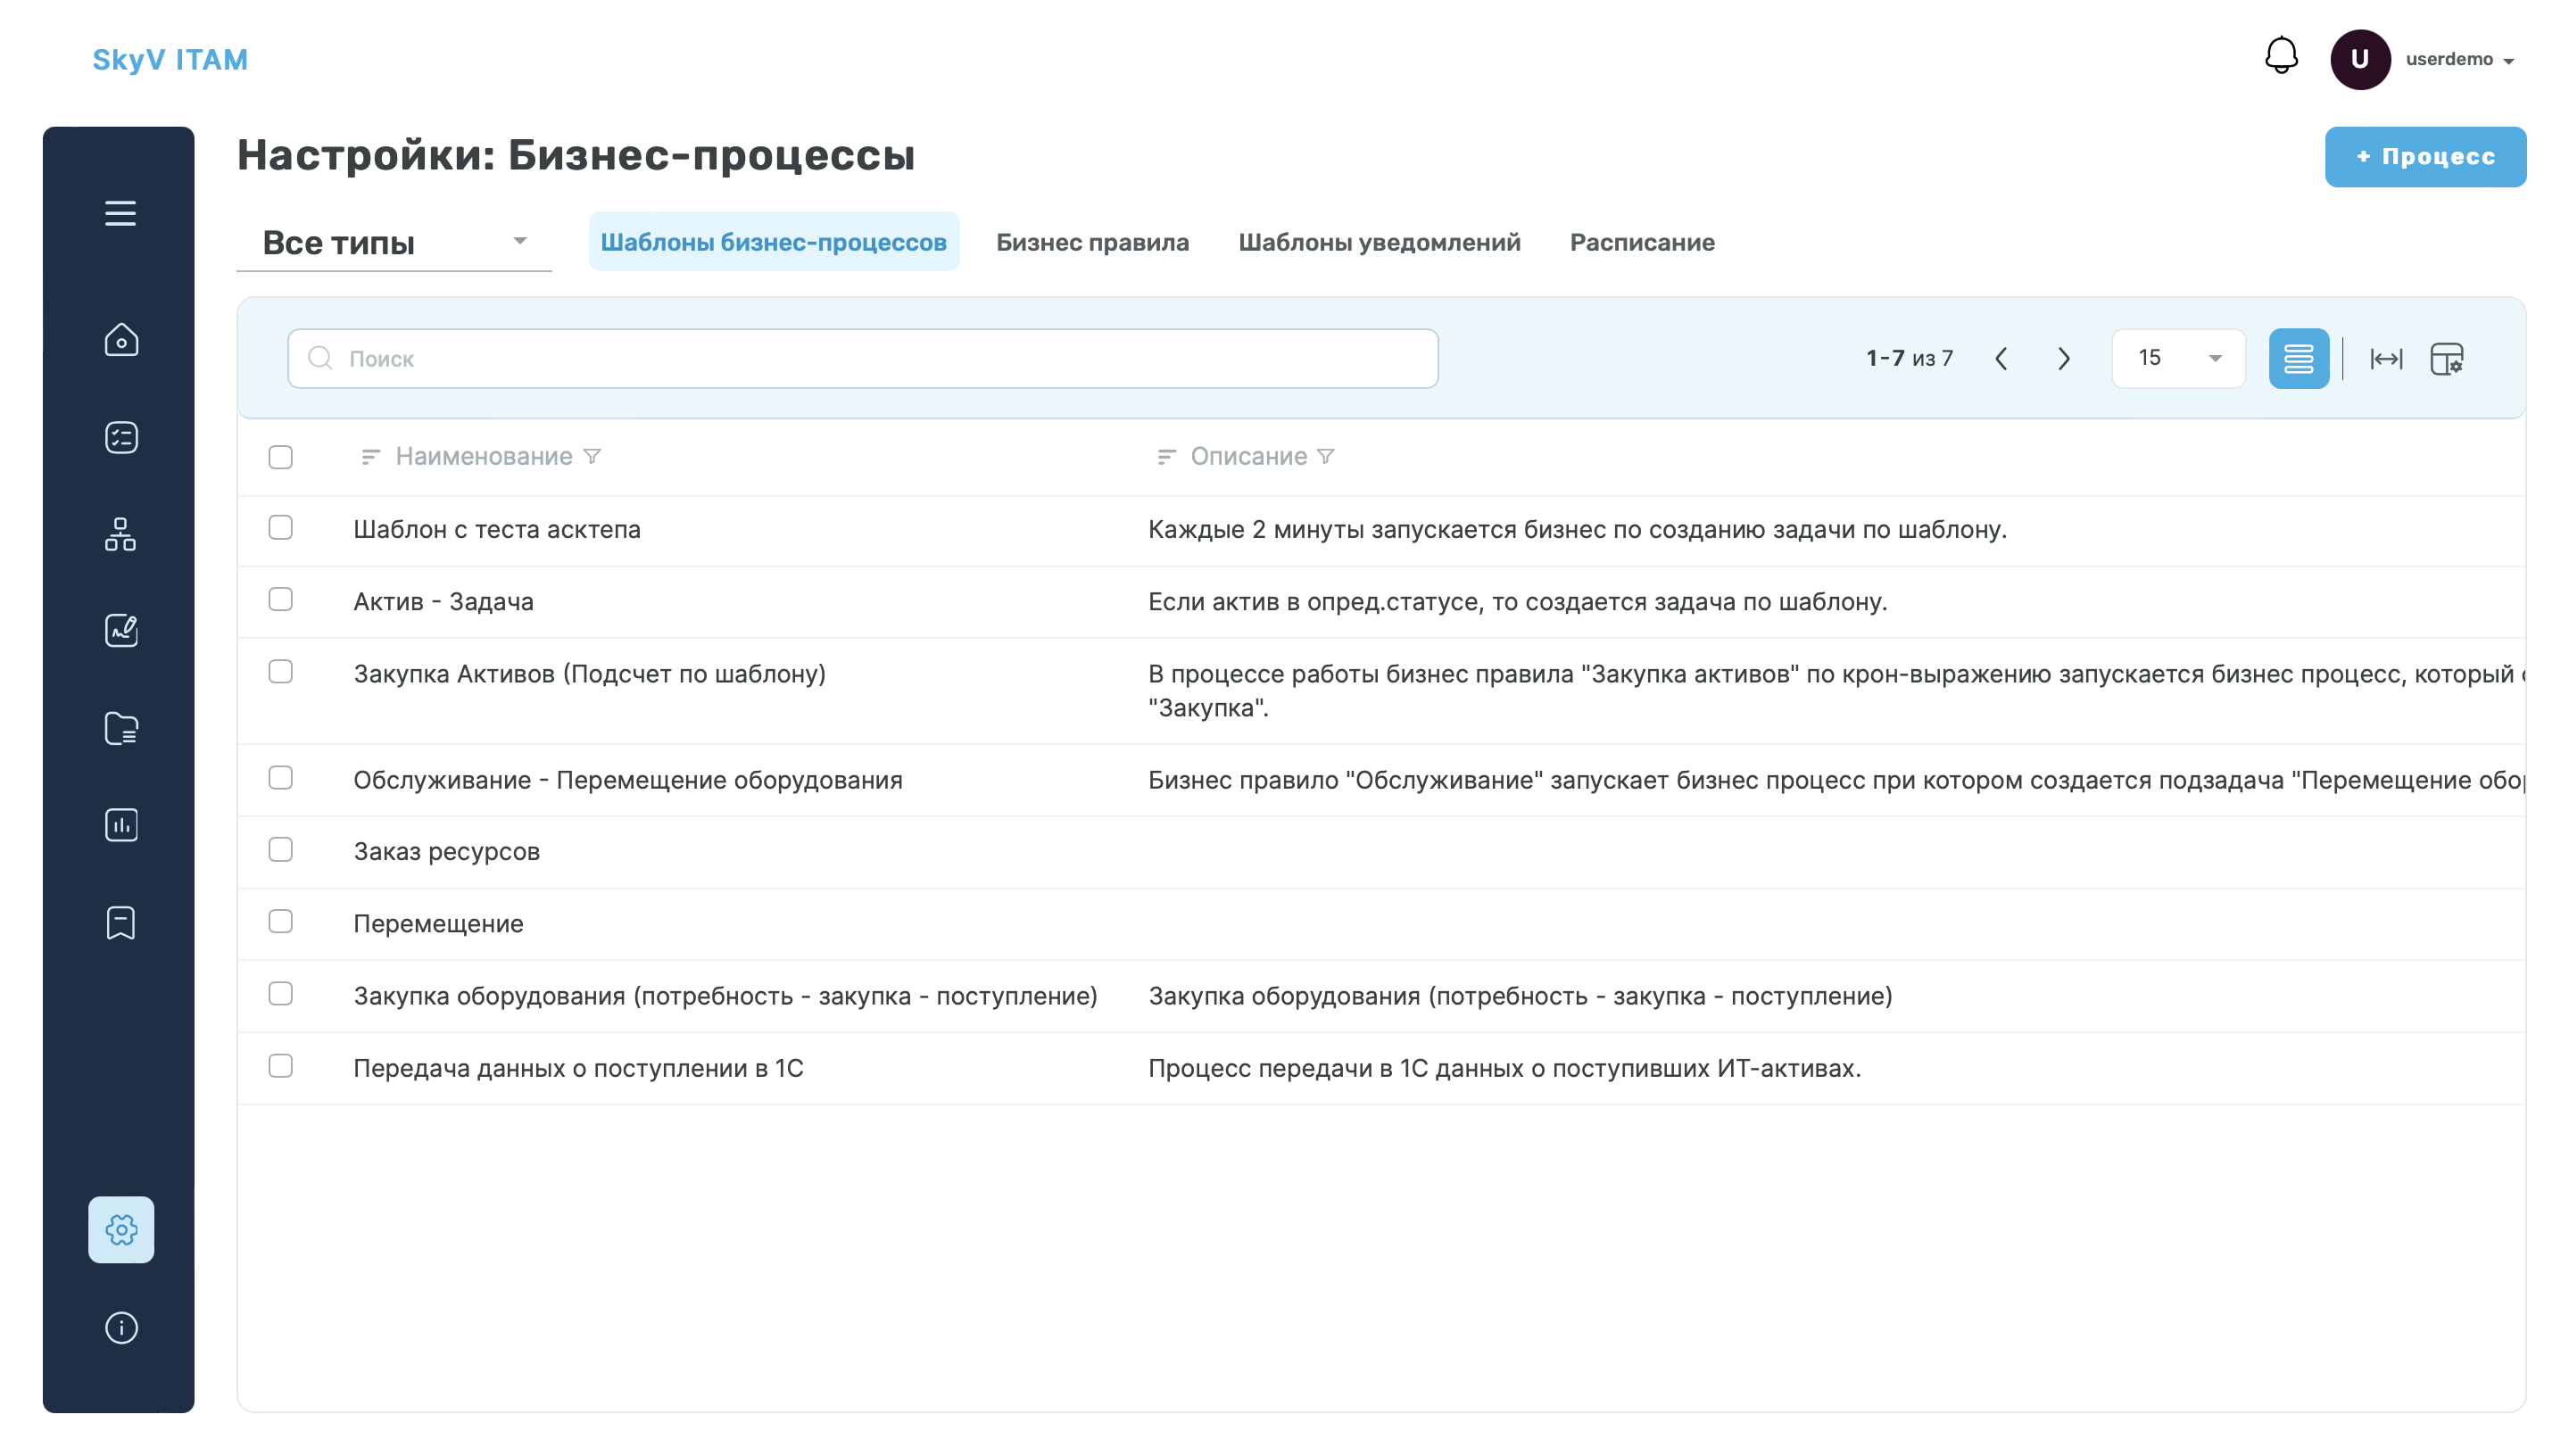Expand the Все типы dropdown

pyautogui.click(x=394, y=242)
